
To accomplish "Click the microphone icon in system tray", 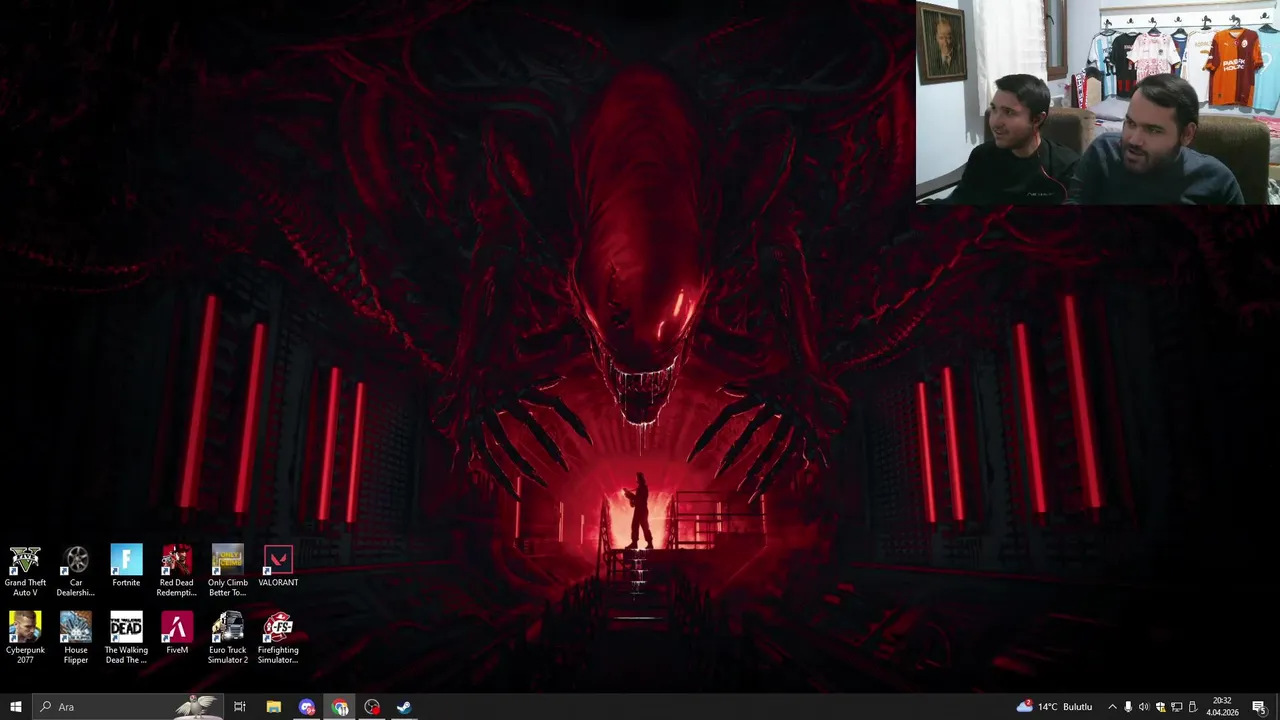I will 1128,707.
